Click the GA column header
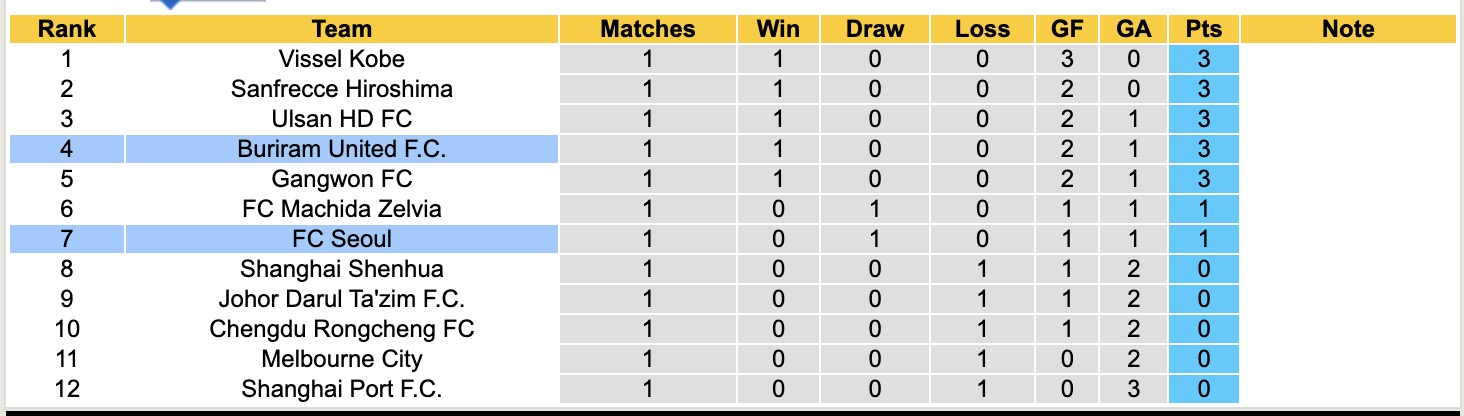This screenshot has width=1464, height=416. pos(1134,29)
